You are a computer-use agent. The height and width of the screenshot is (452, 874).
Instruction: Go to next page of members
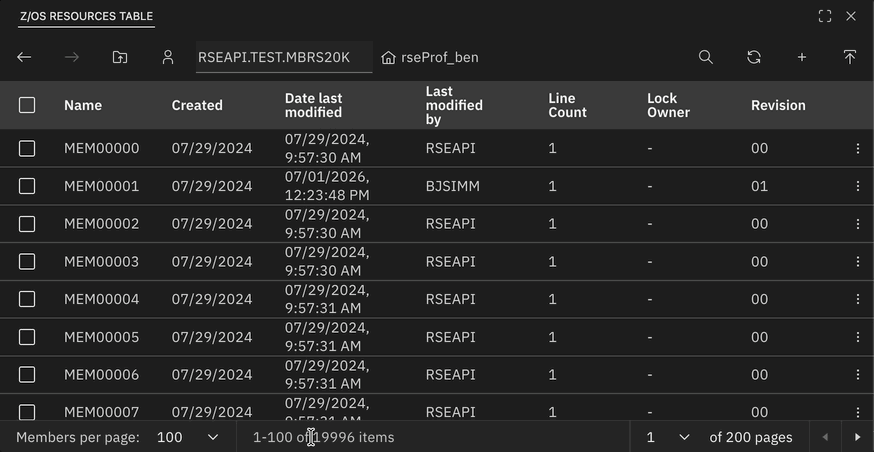[x=857, y=438]
